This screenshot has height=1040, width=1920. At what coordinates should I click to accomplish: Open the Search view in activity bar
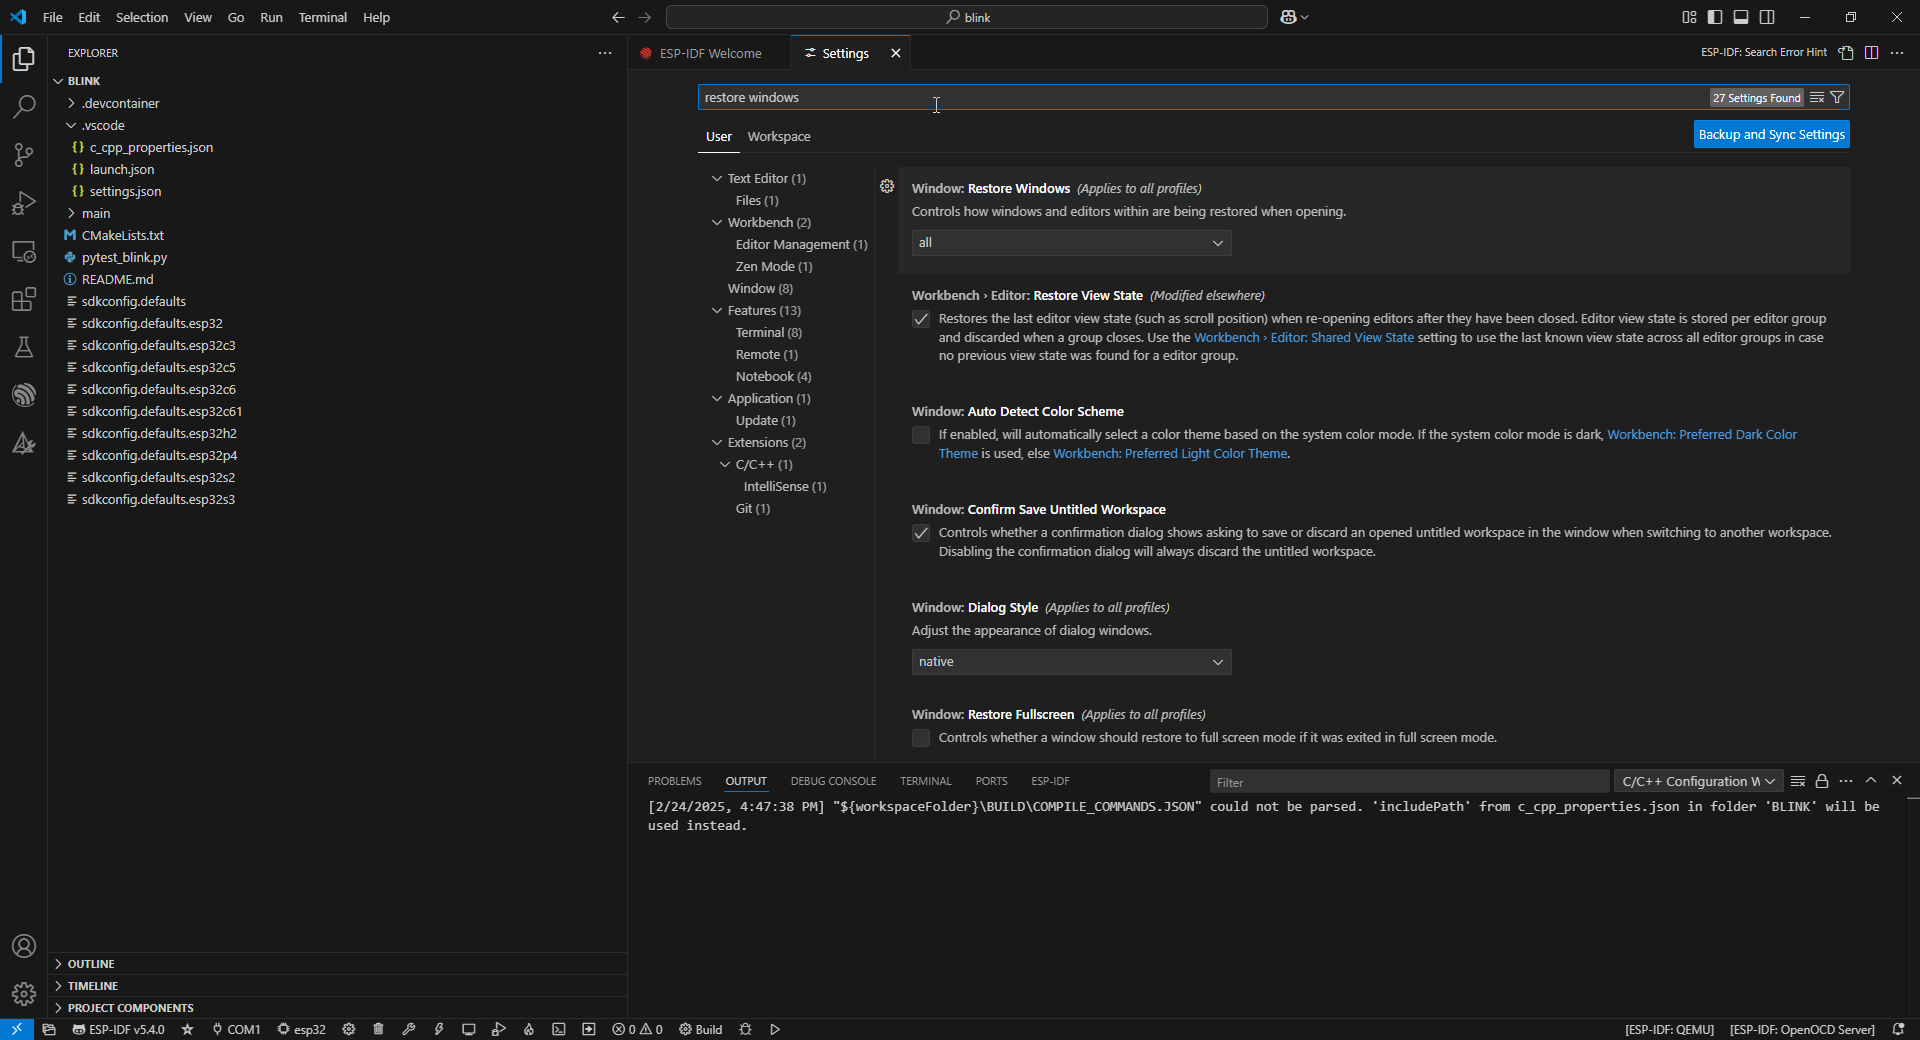pos(24,107)
